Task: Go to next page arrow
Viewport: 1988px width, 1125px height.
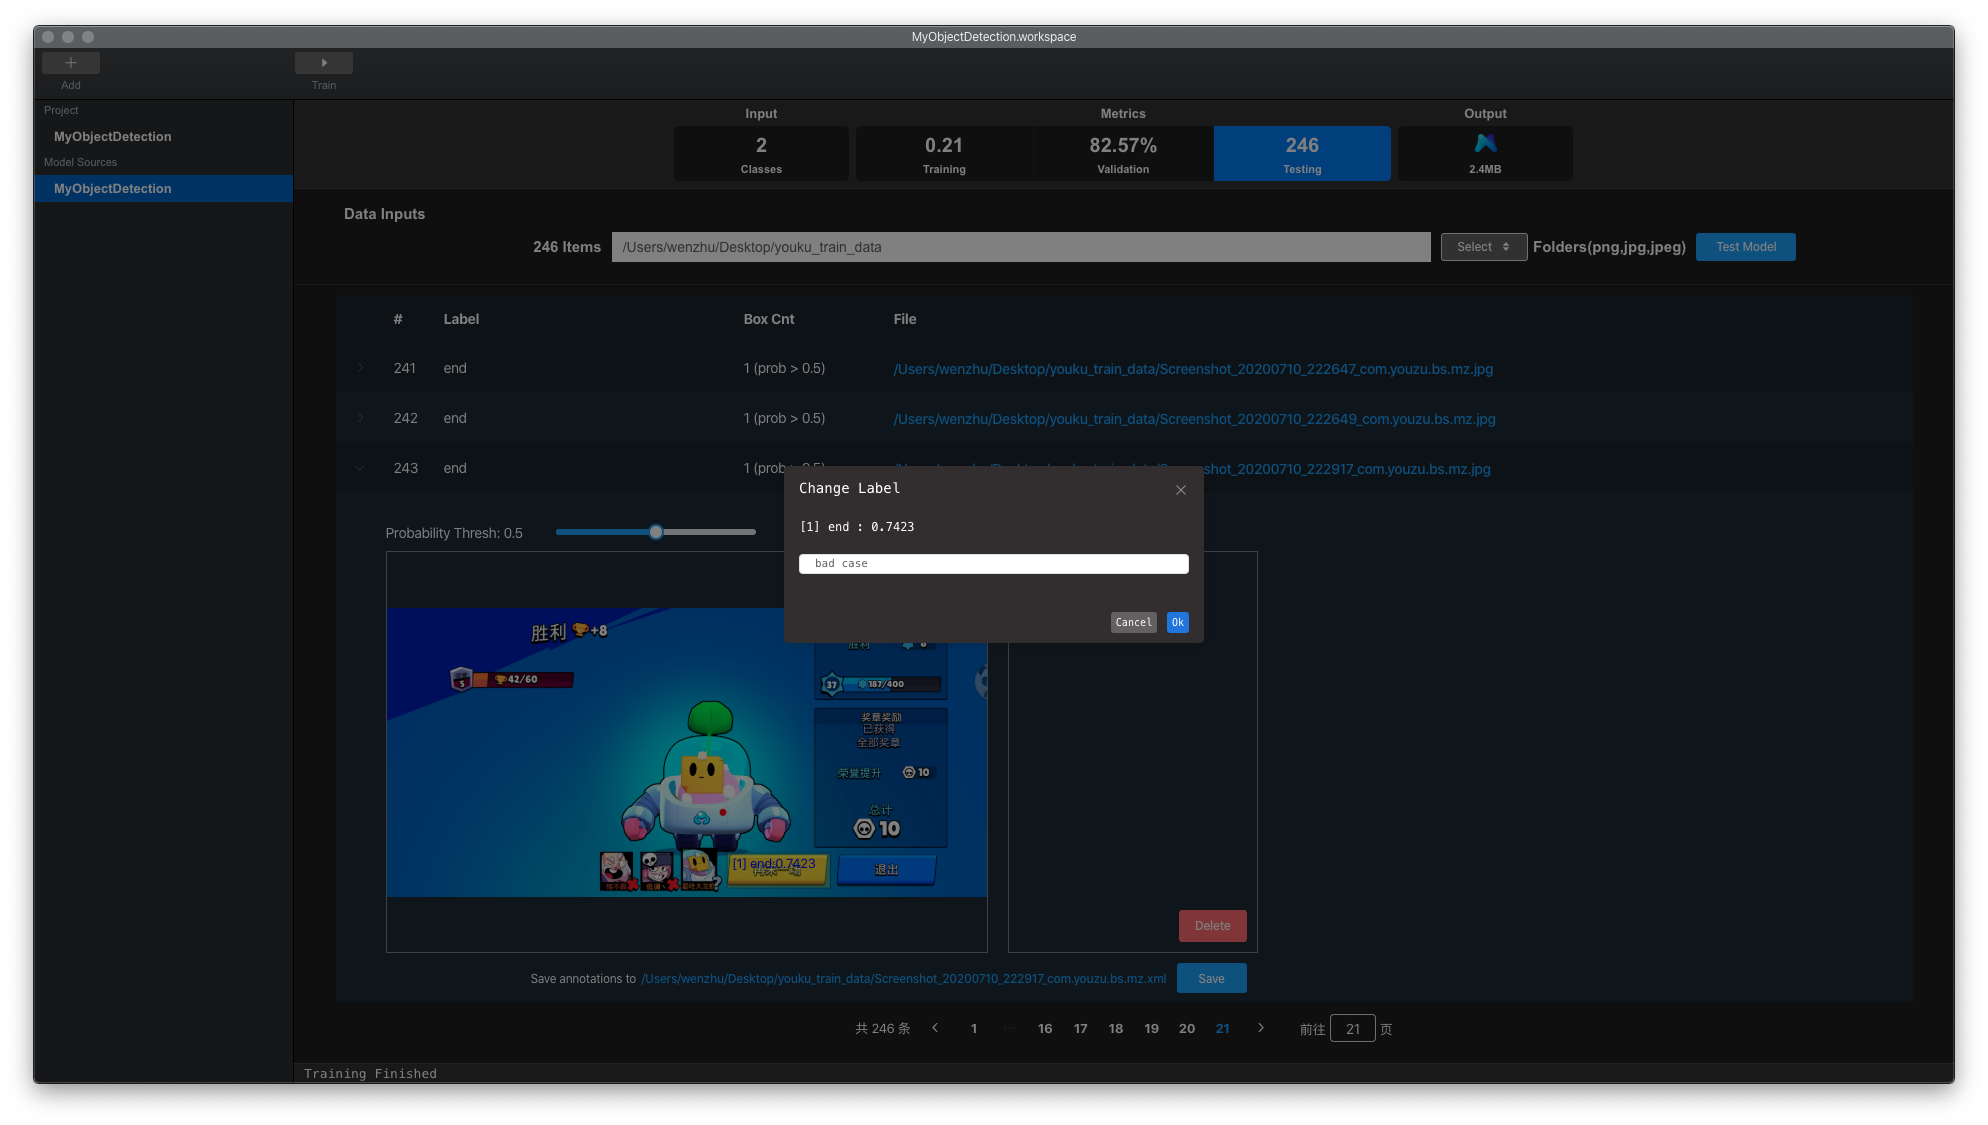Action: pos(1261,1028)
